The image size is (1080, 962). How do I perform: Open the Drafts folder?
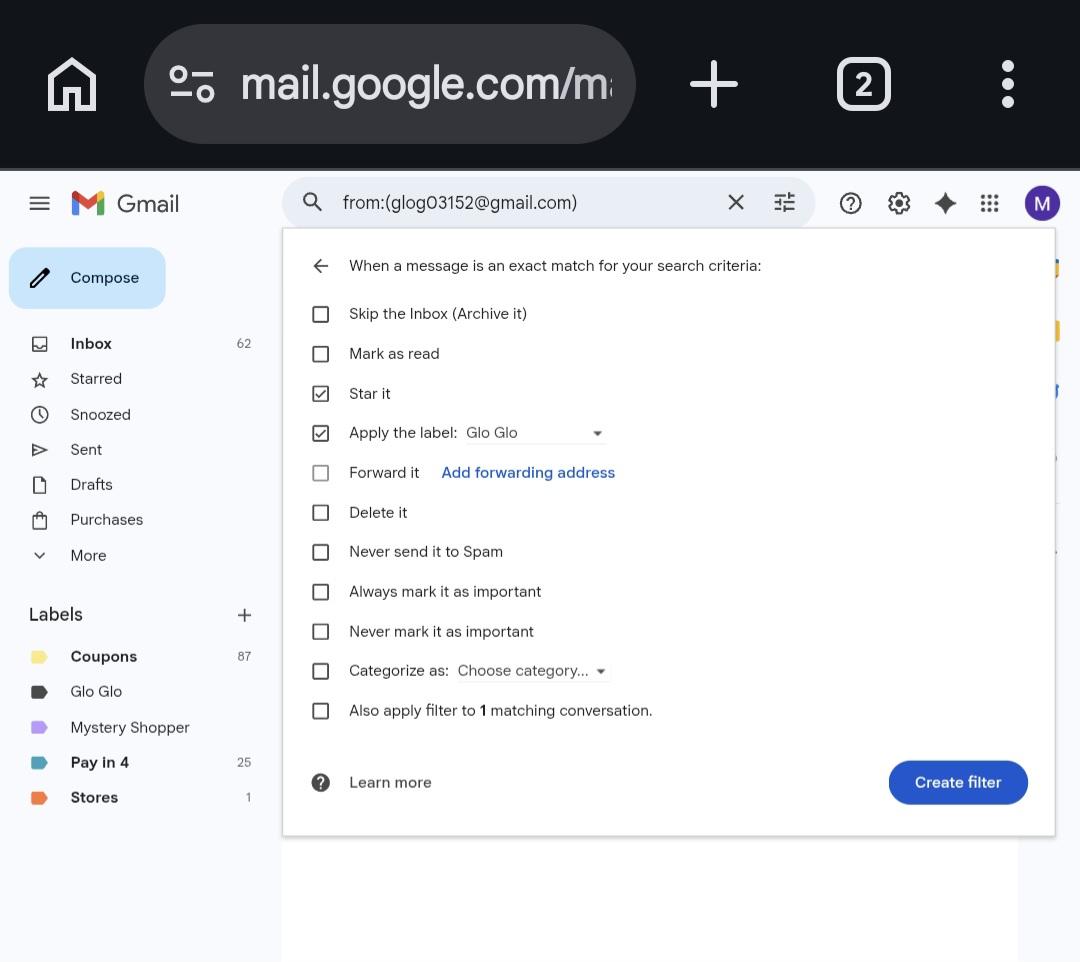click(91, 485)
